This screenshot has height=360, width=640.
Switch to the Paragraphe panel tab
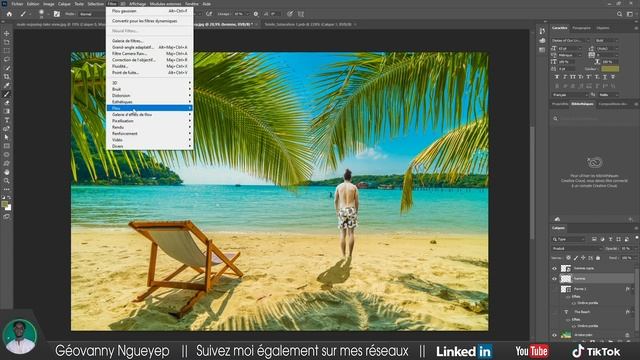pyautogui.click(x=581, y=28)
